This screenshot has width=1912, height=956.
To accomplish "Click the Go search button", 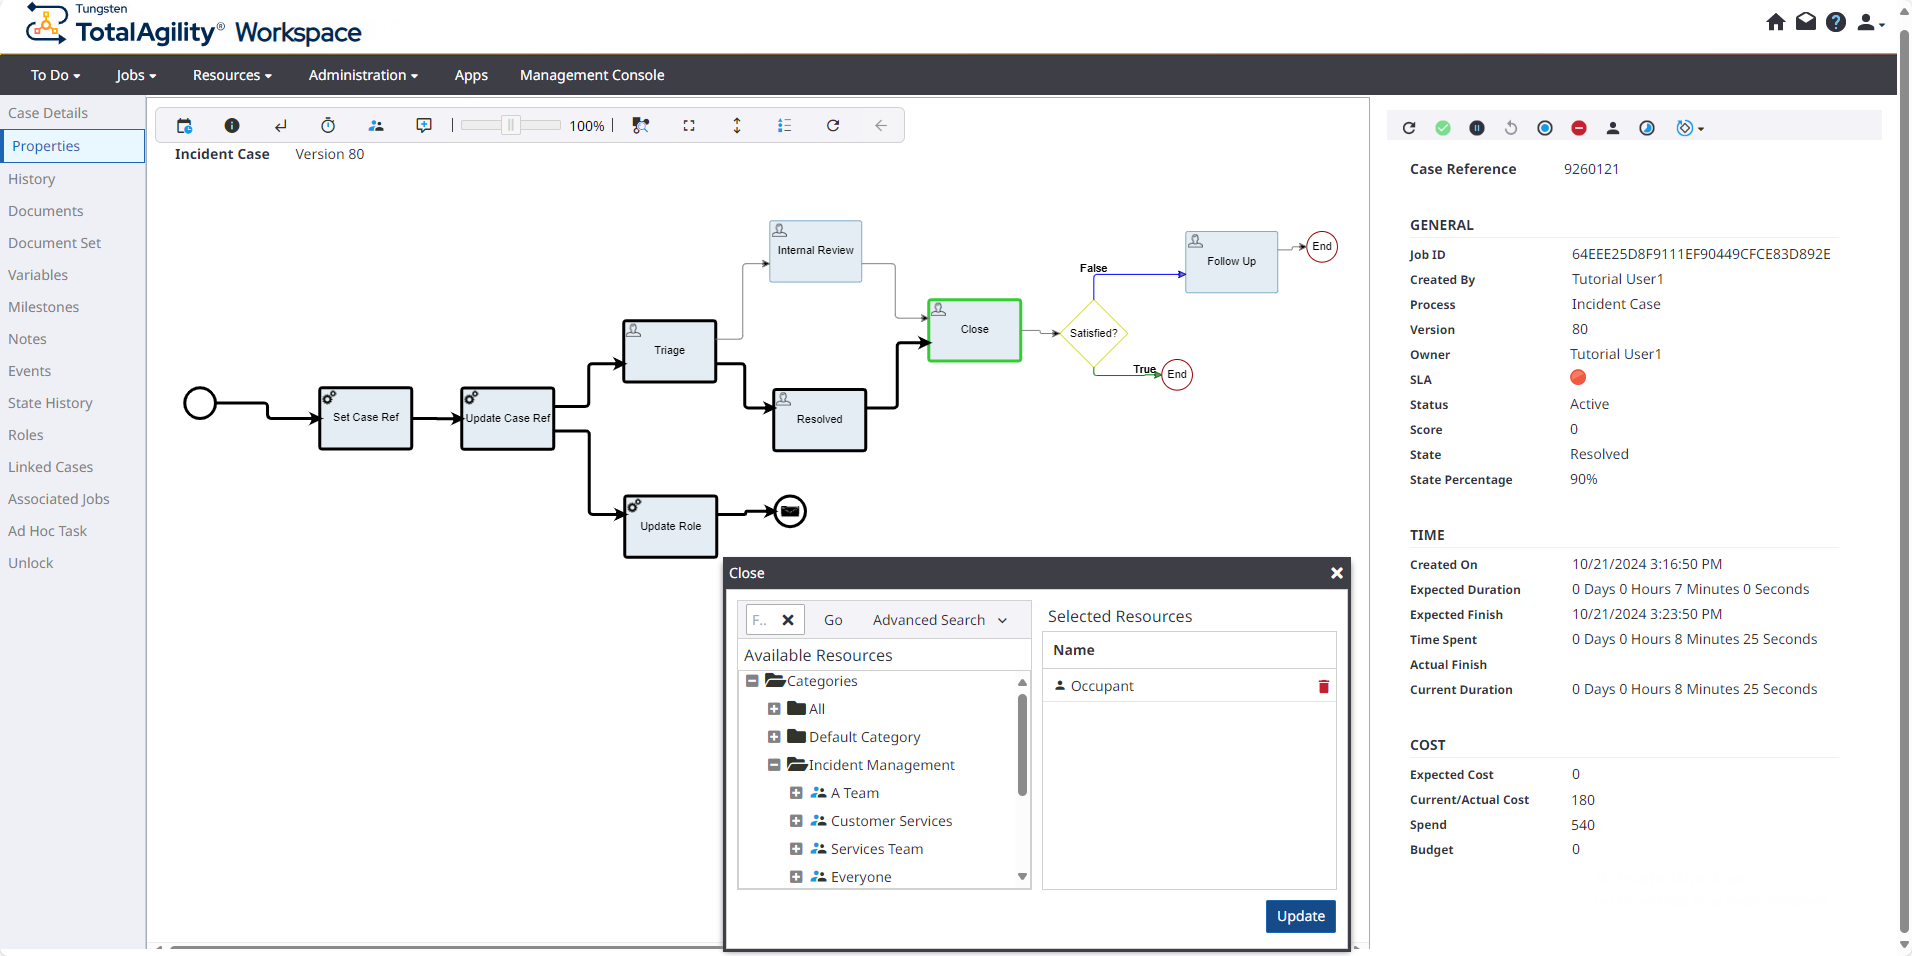I will (833, 620).
